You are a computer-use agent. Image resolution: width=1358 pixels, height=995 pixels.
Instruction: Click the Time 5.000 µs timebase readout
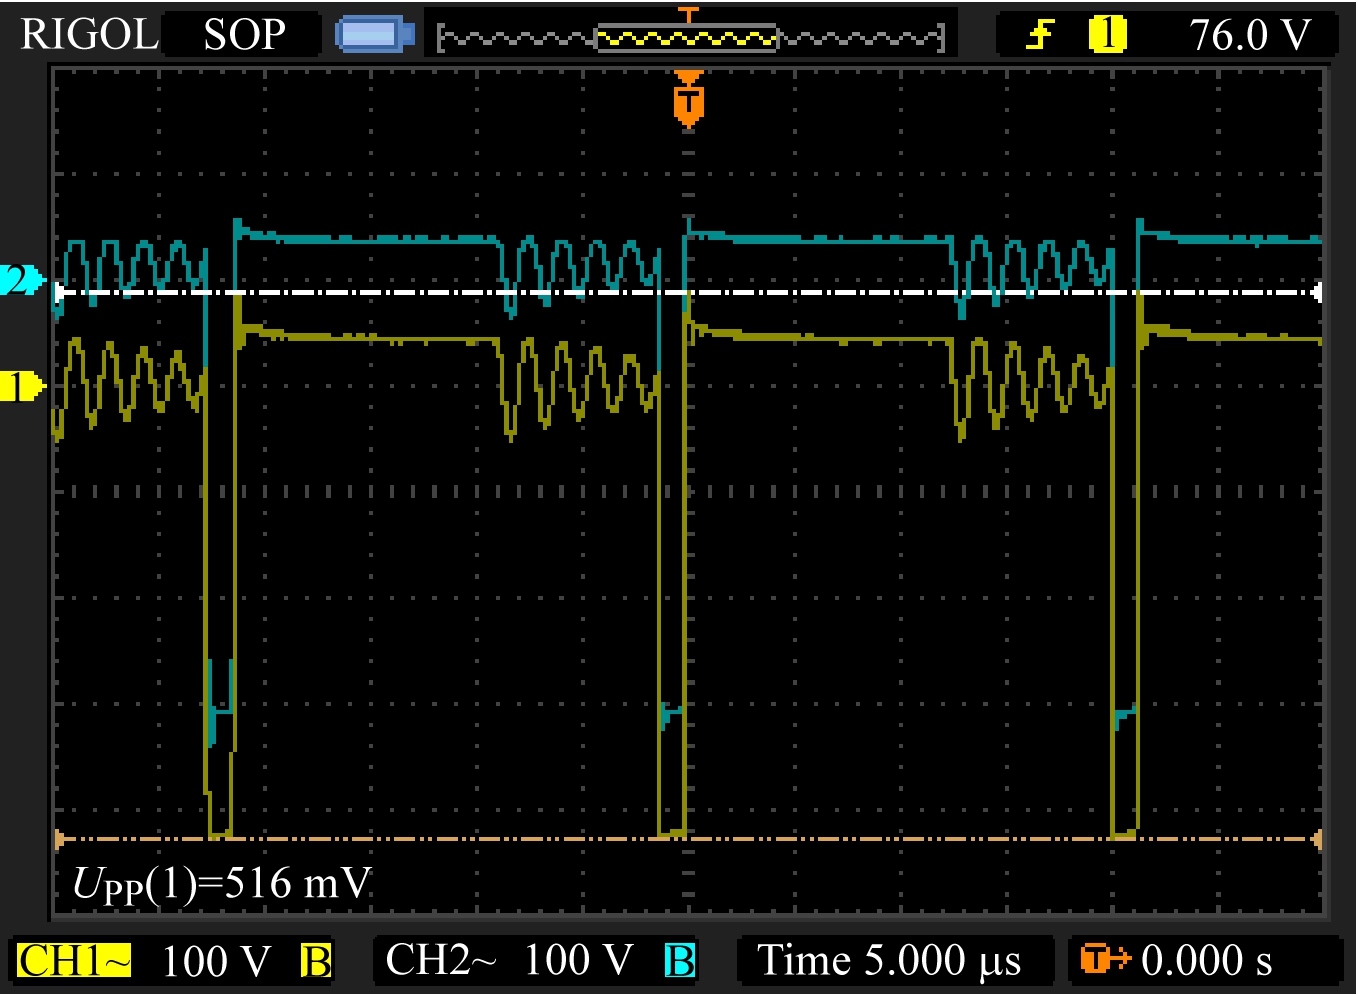point(889,961)
